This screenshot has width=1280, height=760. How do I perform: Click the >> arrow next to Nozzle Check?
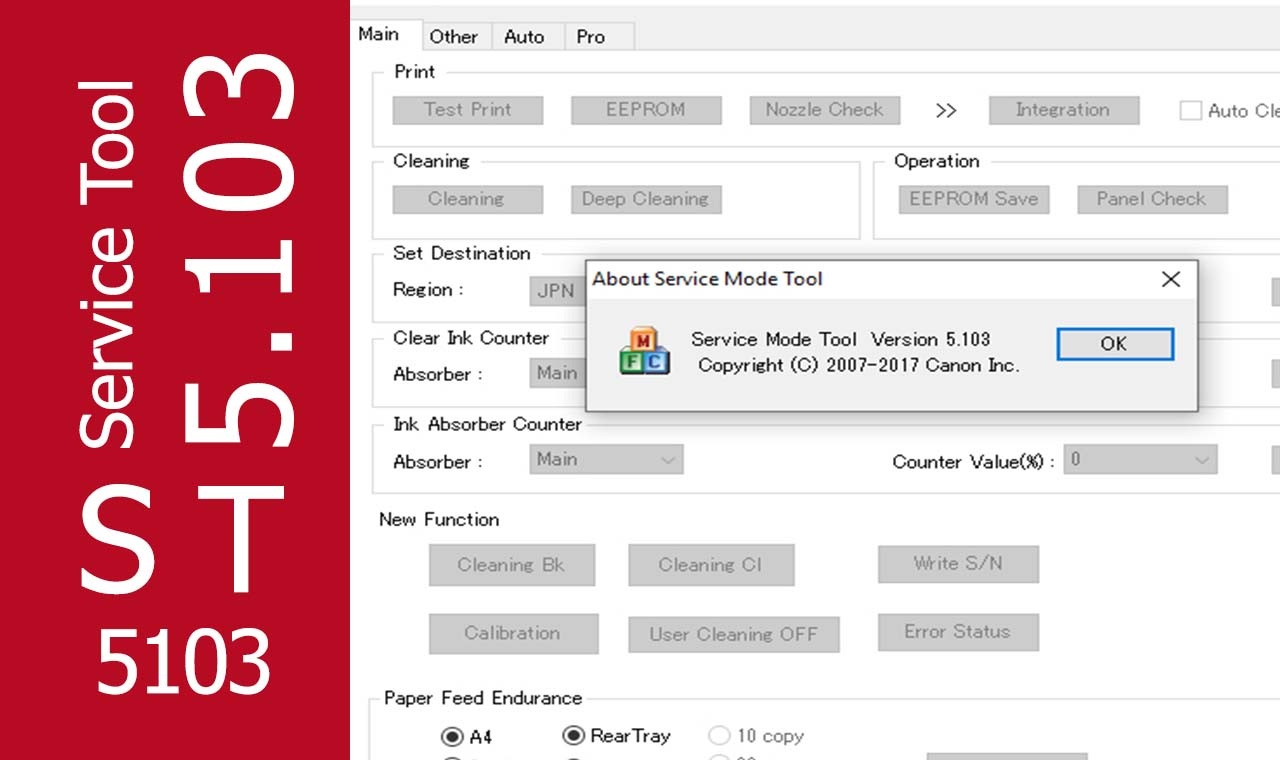point(946,111)
